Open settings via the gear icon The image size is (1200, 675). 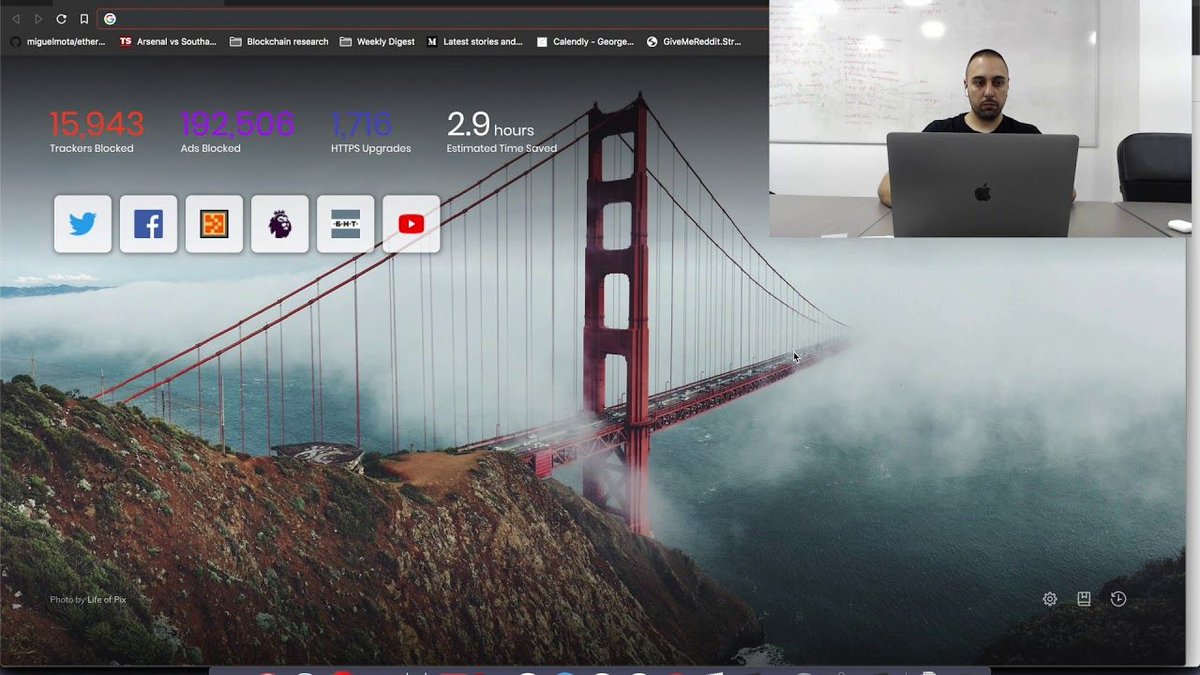1050,599
